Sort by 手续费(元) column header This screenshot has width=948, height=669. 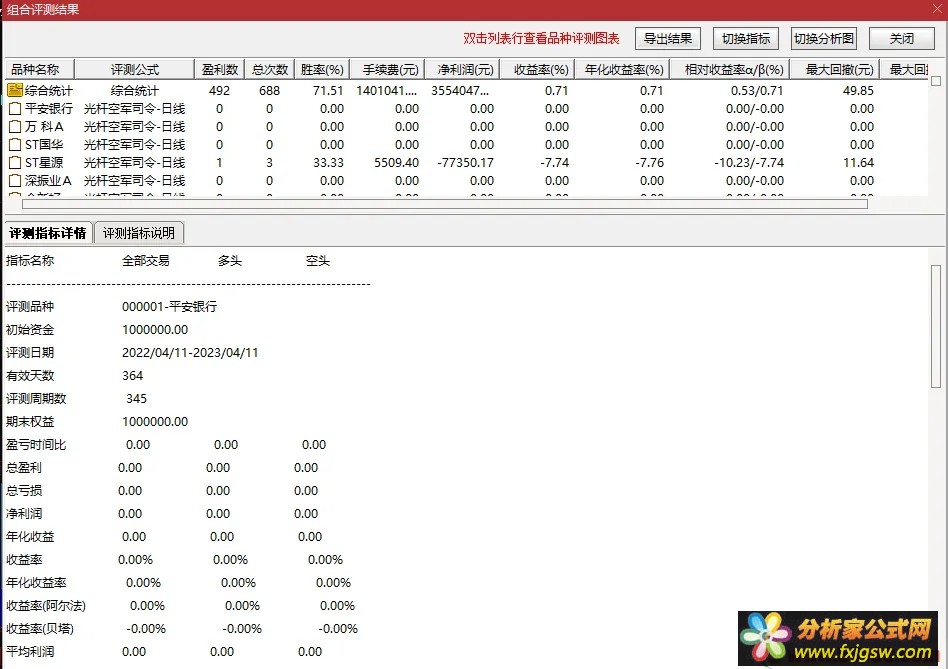pyautogui.click(x=388, y=69)
